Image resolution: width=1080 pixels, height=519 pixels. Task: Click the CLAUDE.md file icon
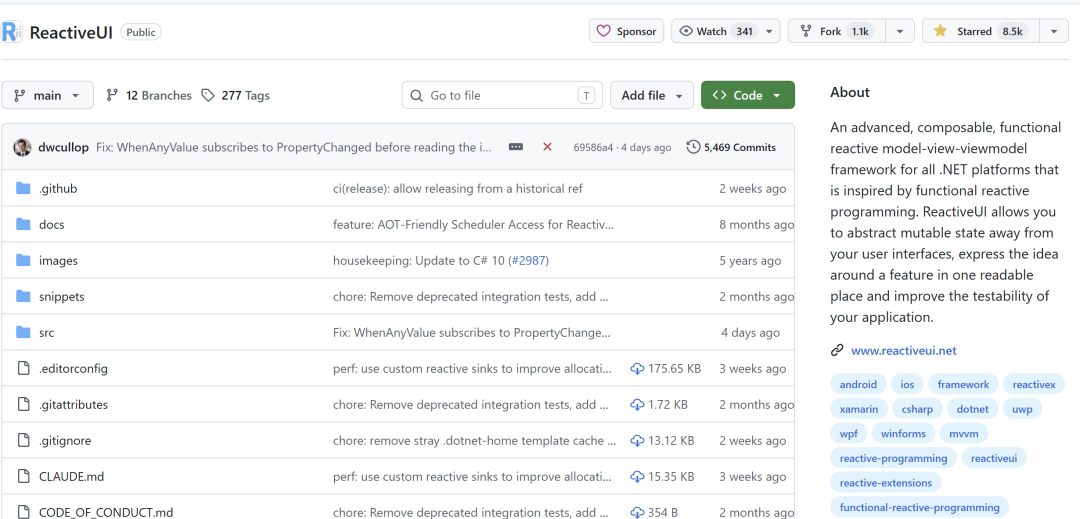(24, 476)
